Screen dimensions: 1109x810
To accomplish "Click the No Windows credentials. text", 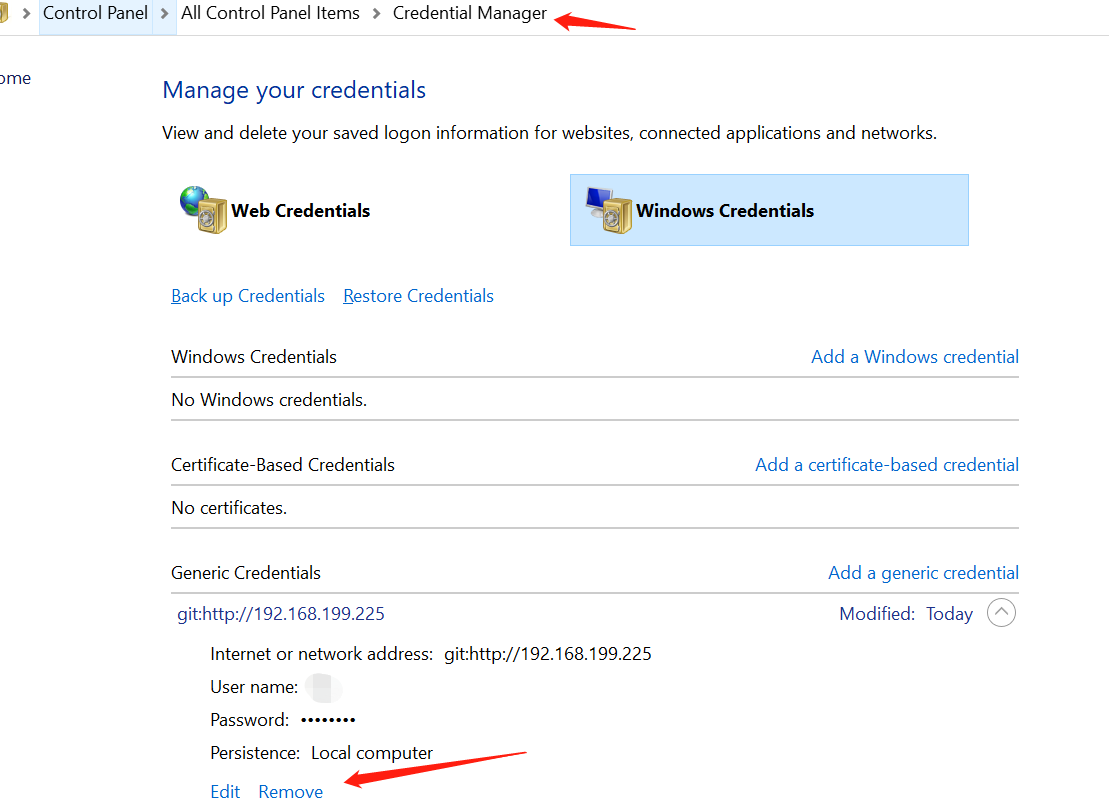I will [x=269, y=400].
